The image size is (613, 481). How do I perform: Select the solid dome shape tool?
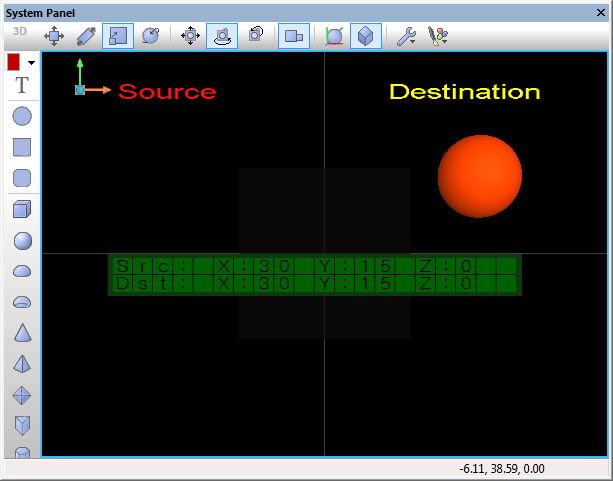[x=22, y=271]
